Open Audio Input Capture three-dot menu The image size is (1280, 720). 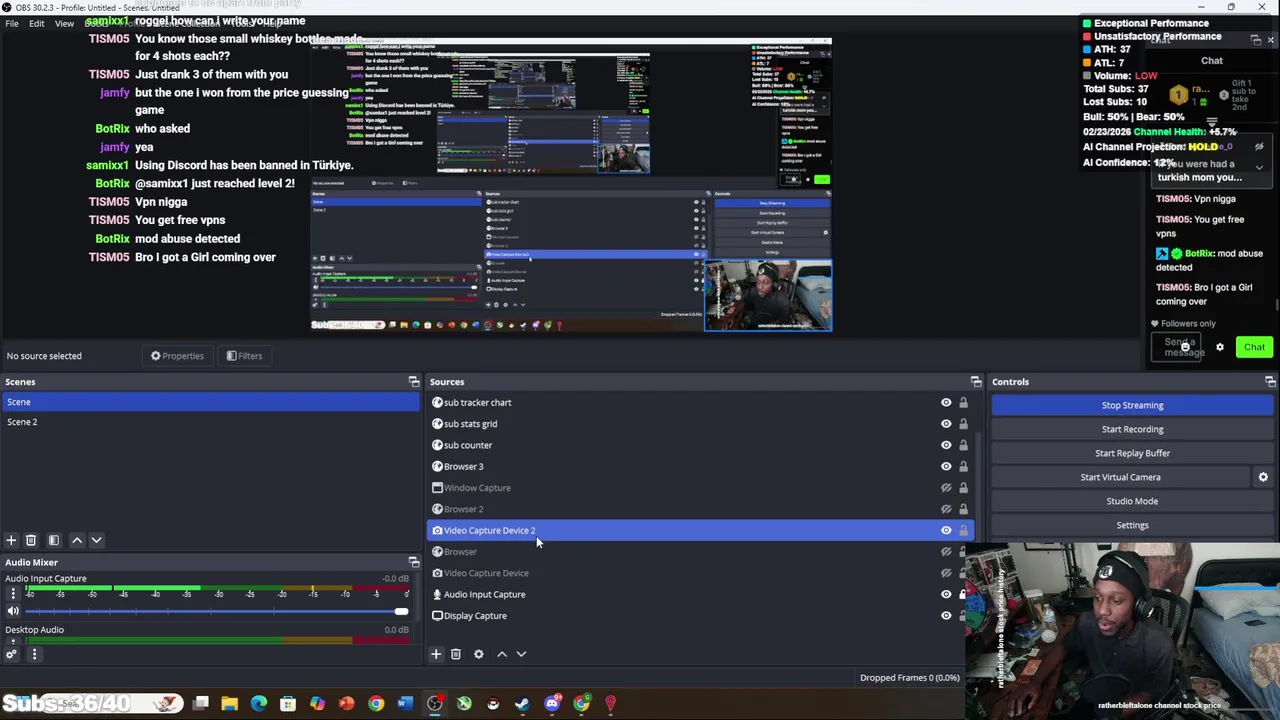pyautogui.click(x=13, y=594)
